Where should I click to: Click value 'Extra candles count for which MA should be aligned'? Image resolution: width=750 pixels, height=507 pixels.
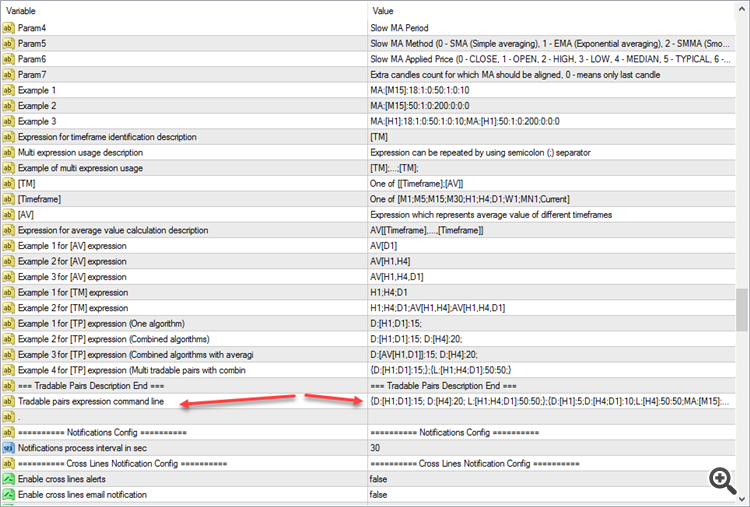515,75
